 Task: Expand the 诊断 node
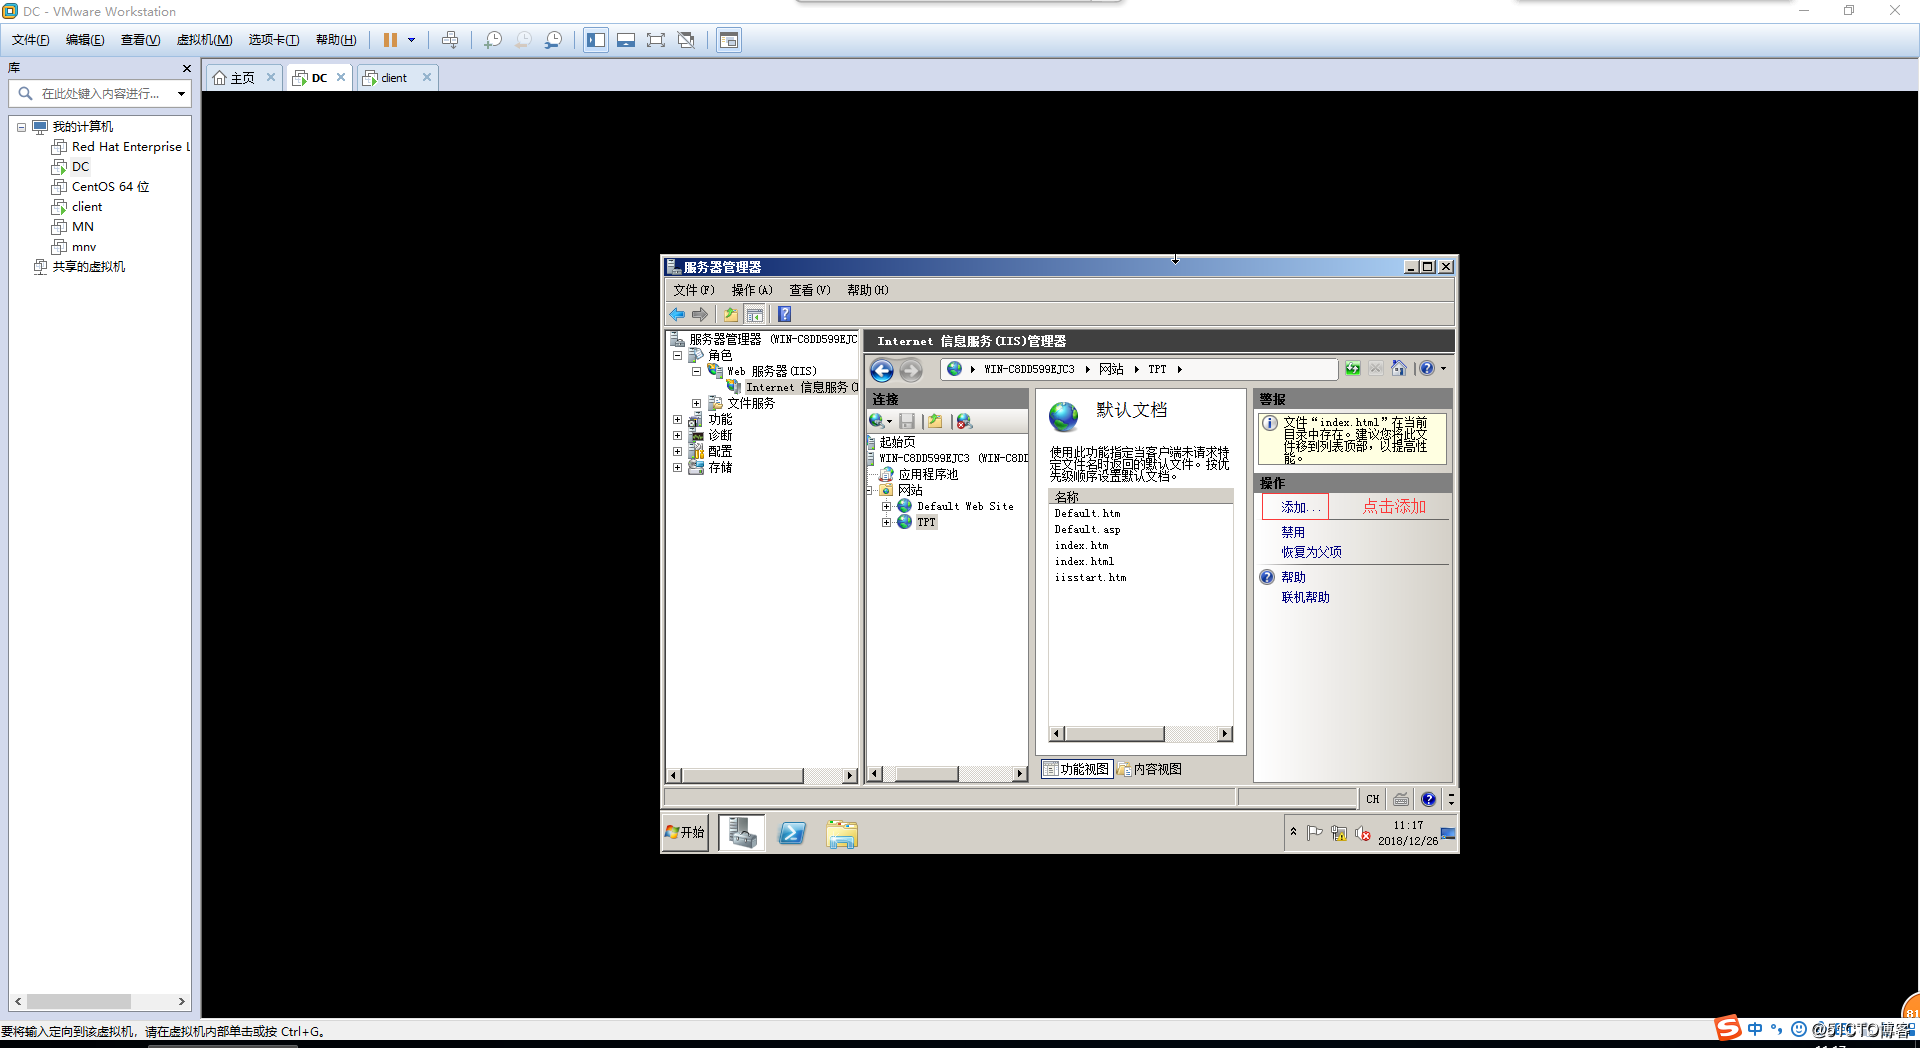point(677,436)
